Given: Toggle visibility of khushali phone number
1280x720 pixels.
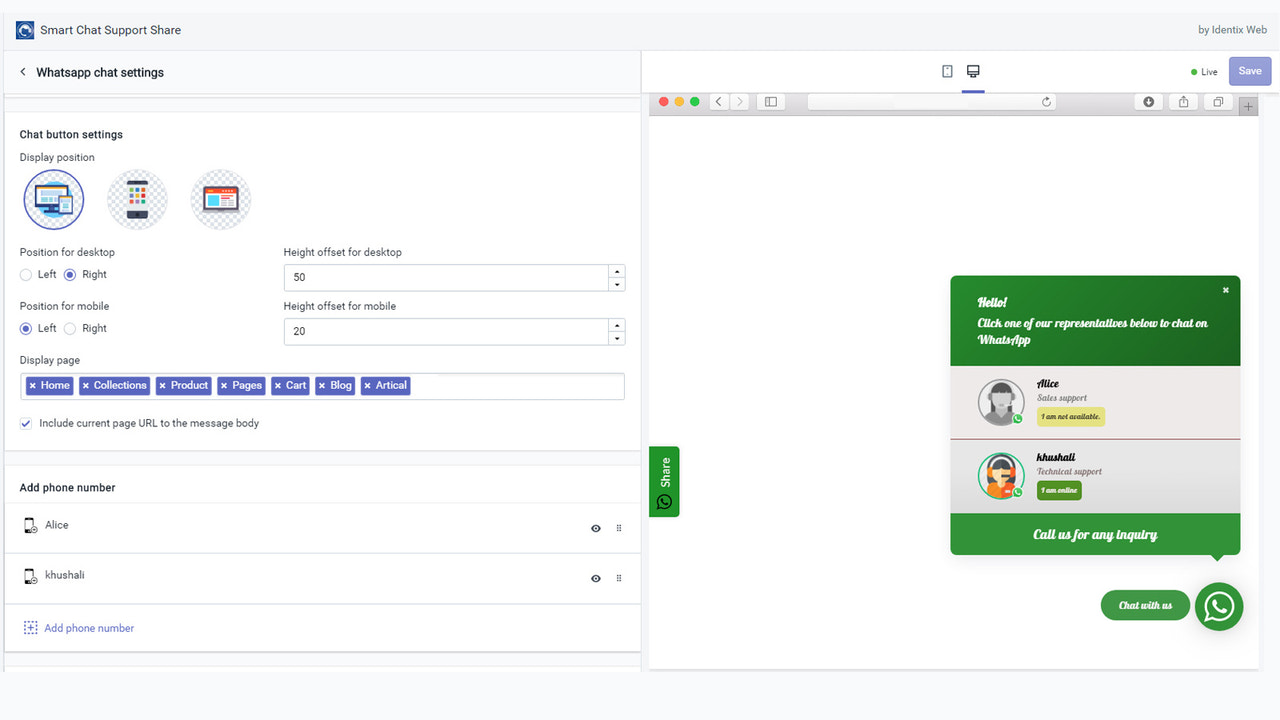Looking at the screenshot, I should click(595, 578).
